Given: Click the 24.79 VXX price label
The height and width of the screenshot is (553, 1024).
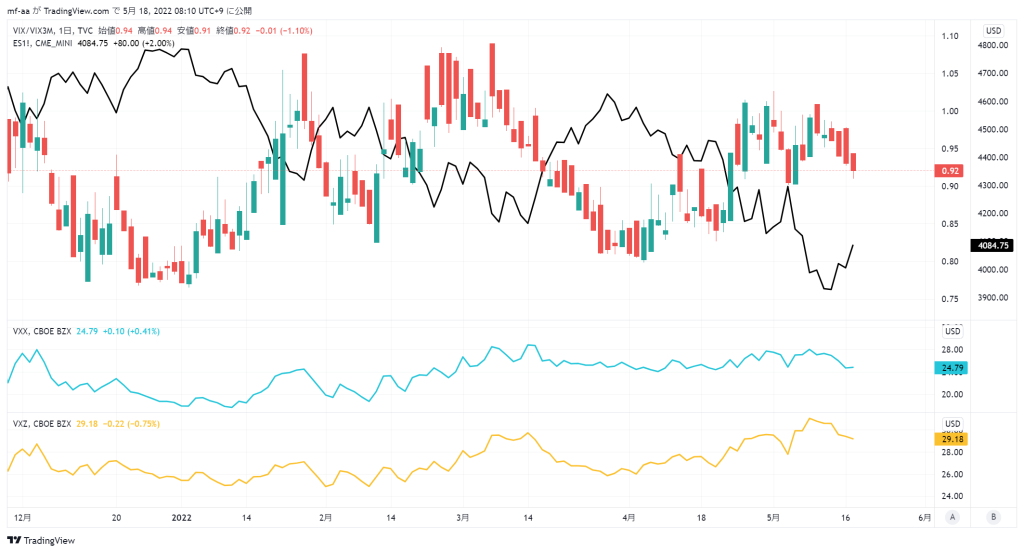Looking at the screenshot, I should tap(951, 368).
